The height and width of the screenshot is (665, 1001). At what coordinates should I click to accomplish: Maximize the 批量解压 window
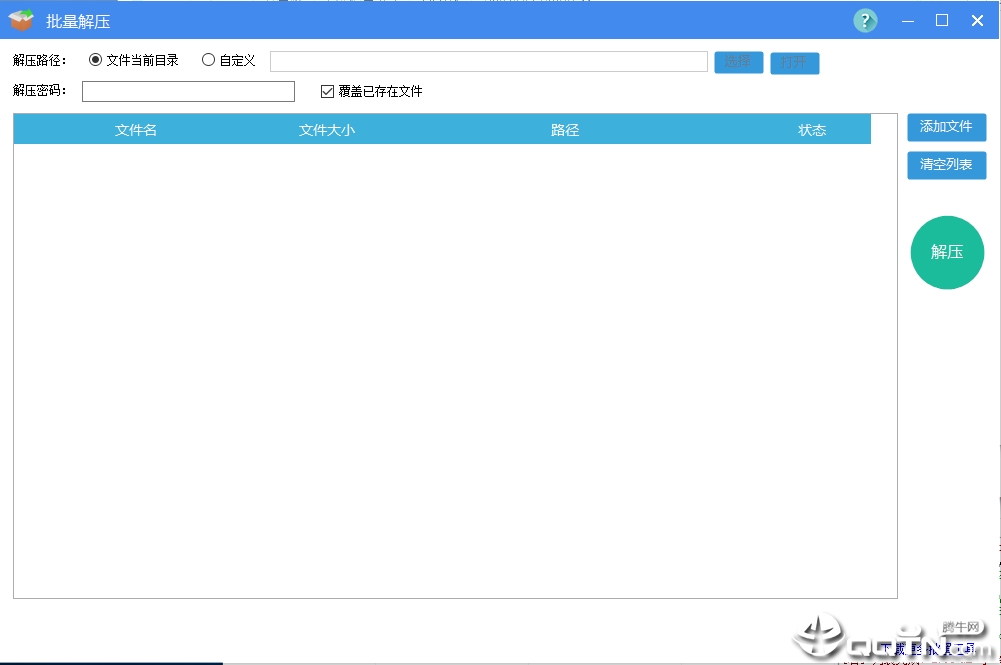tap(942, 20)
